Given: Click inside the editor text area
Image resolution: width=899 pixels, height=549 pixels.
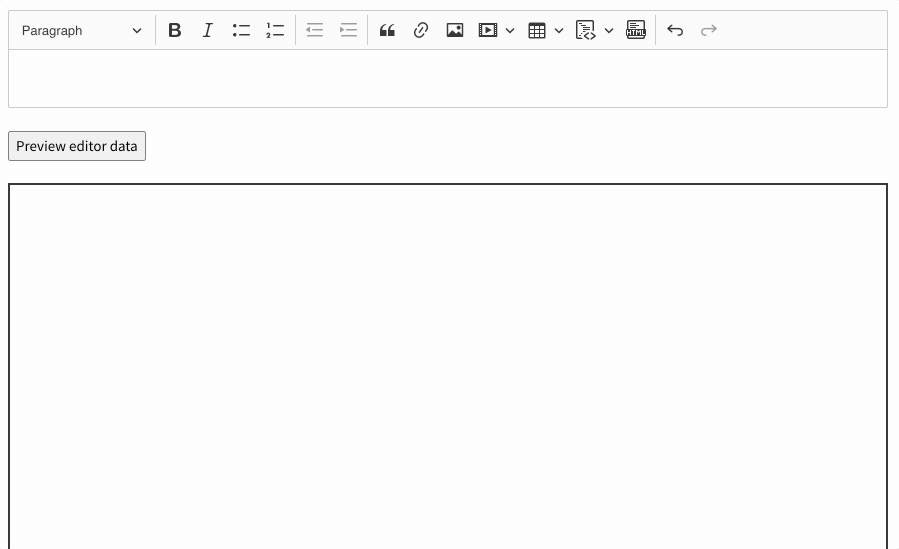Looking at the screenshot, I should 448,79.
